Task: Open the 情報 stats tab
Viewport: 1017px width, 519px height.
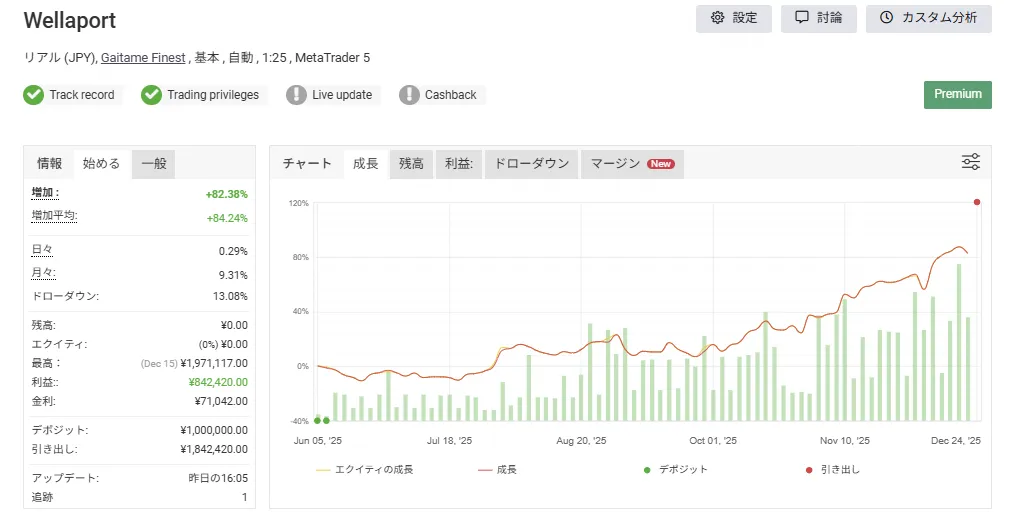Action: click(49, 164)
